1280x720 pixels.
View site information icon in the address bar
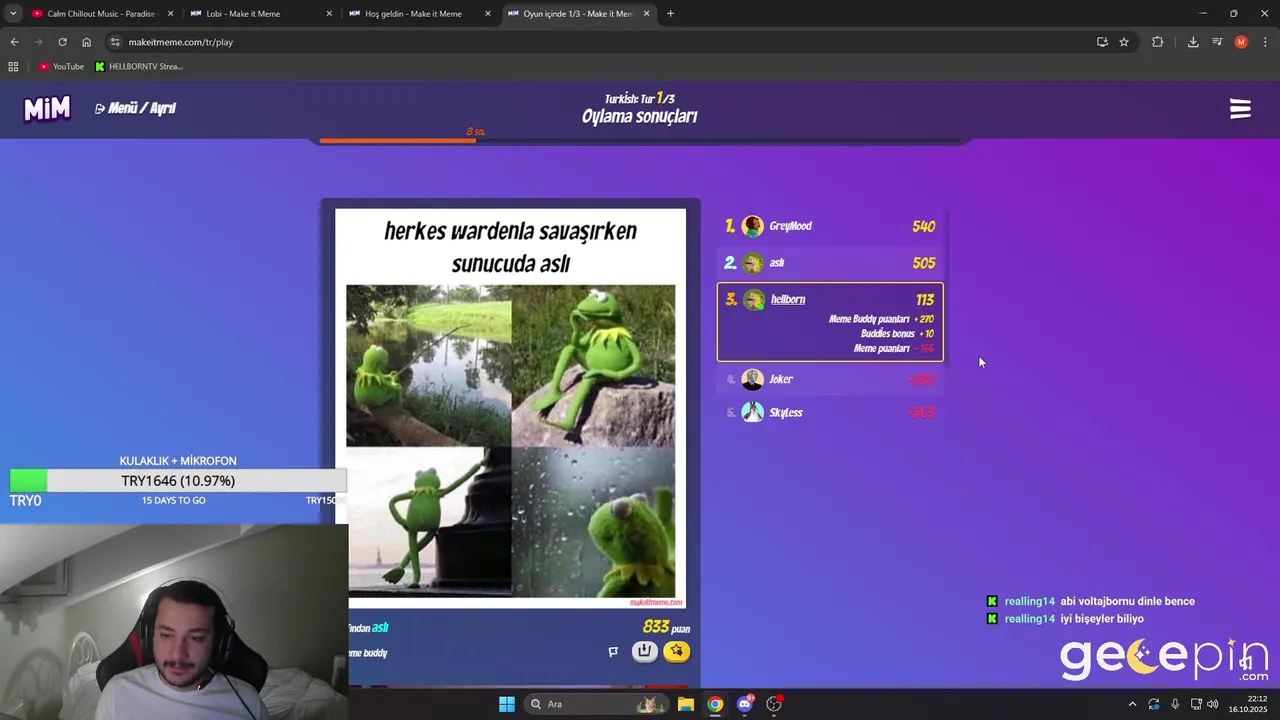click(116, 42)
